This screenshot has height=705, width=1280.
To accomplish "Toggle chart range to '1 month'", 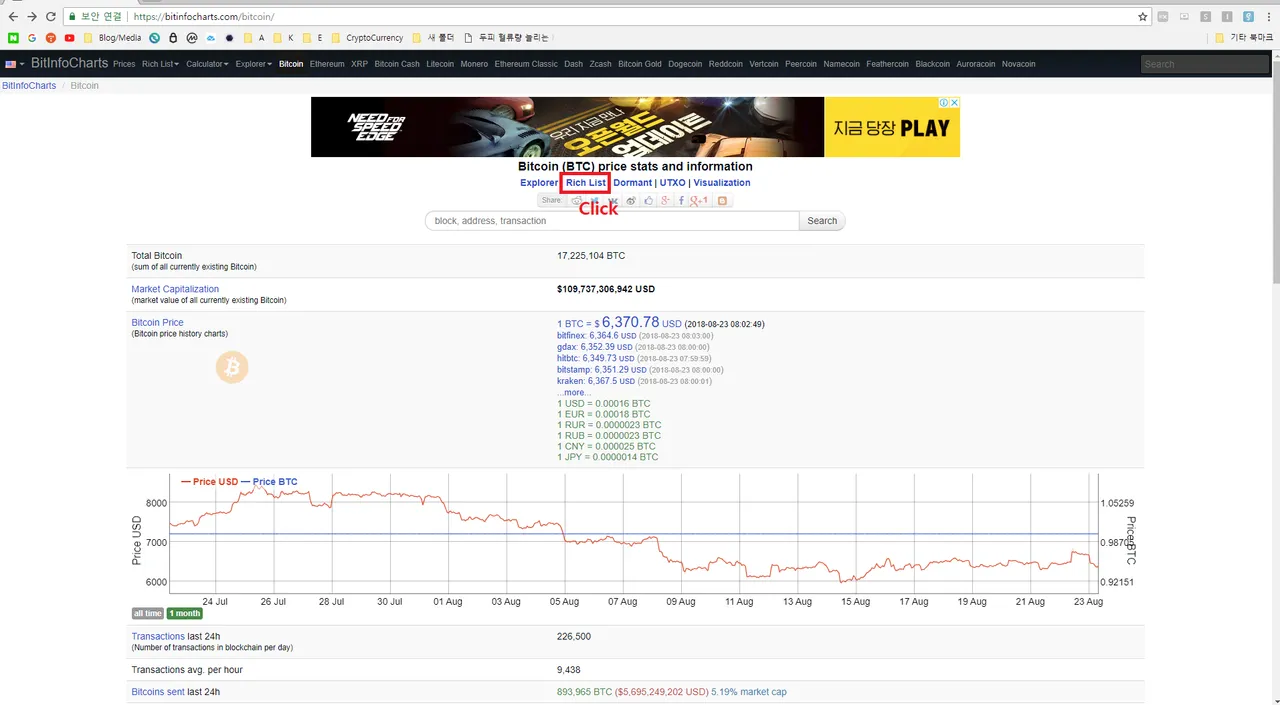I will pos(184,613).
